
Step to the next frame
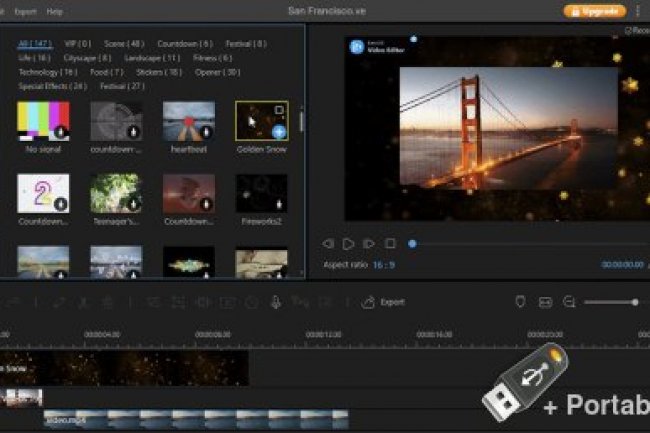[369, 243]
